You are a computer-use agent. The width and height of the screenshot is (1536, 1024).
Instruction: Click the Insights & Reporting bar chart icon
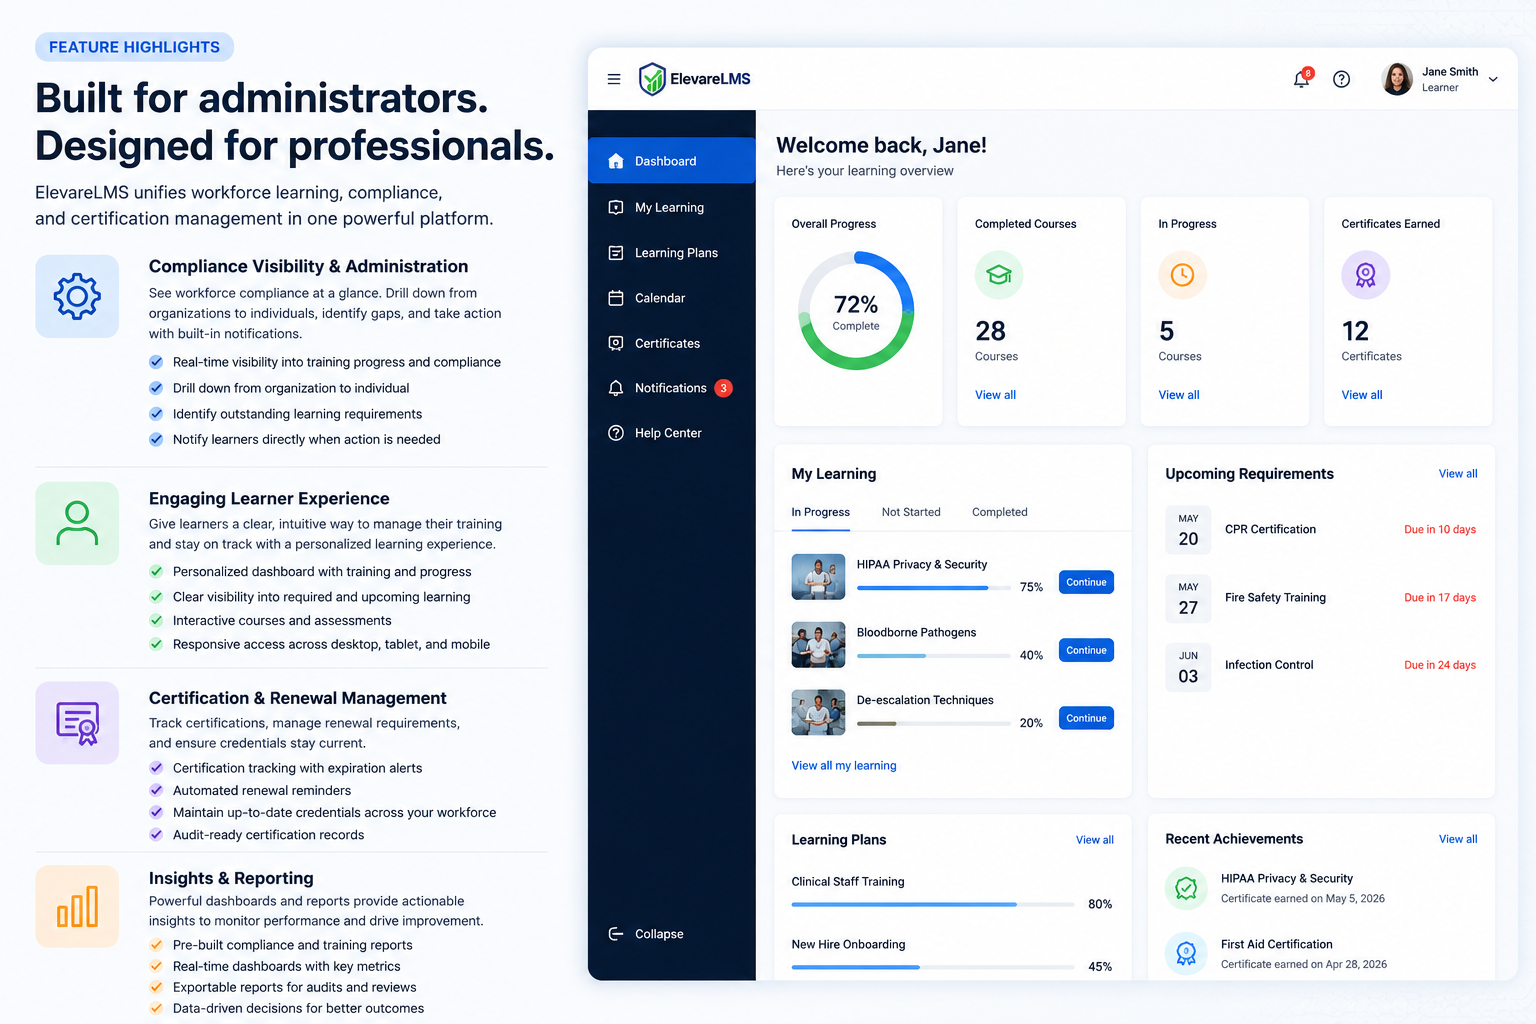pos(77,906)
